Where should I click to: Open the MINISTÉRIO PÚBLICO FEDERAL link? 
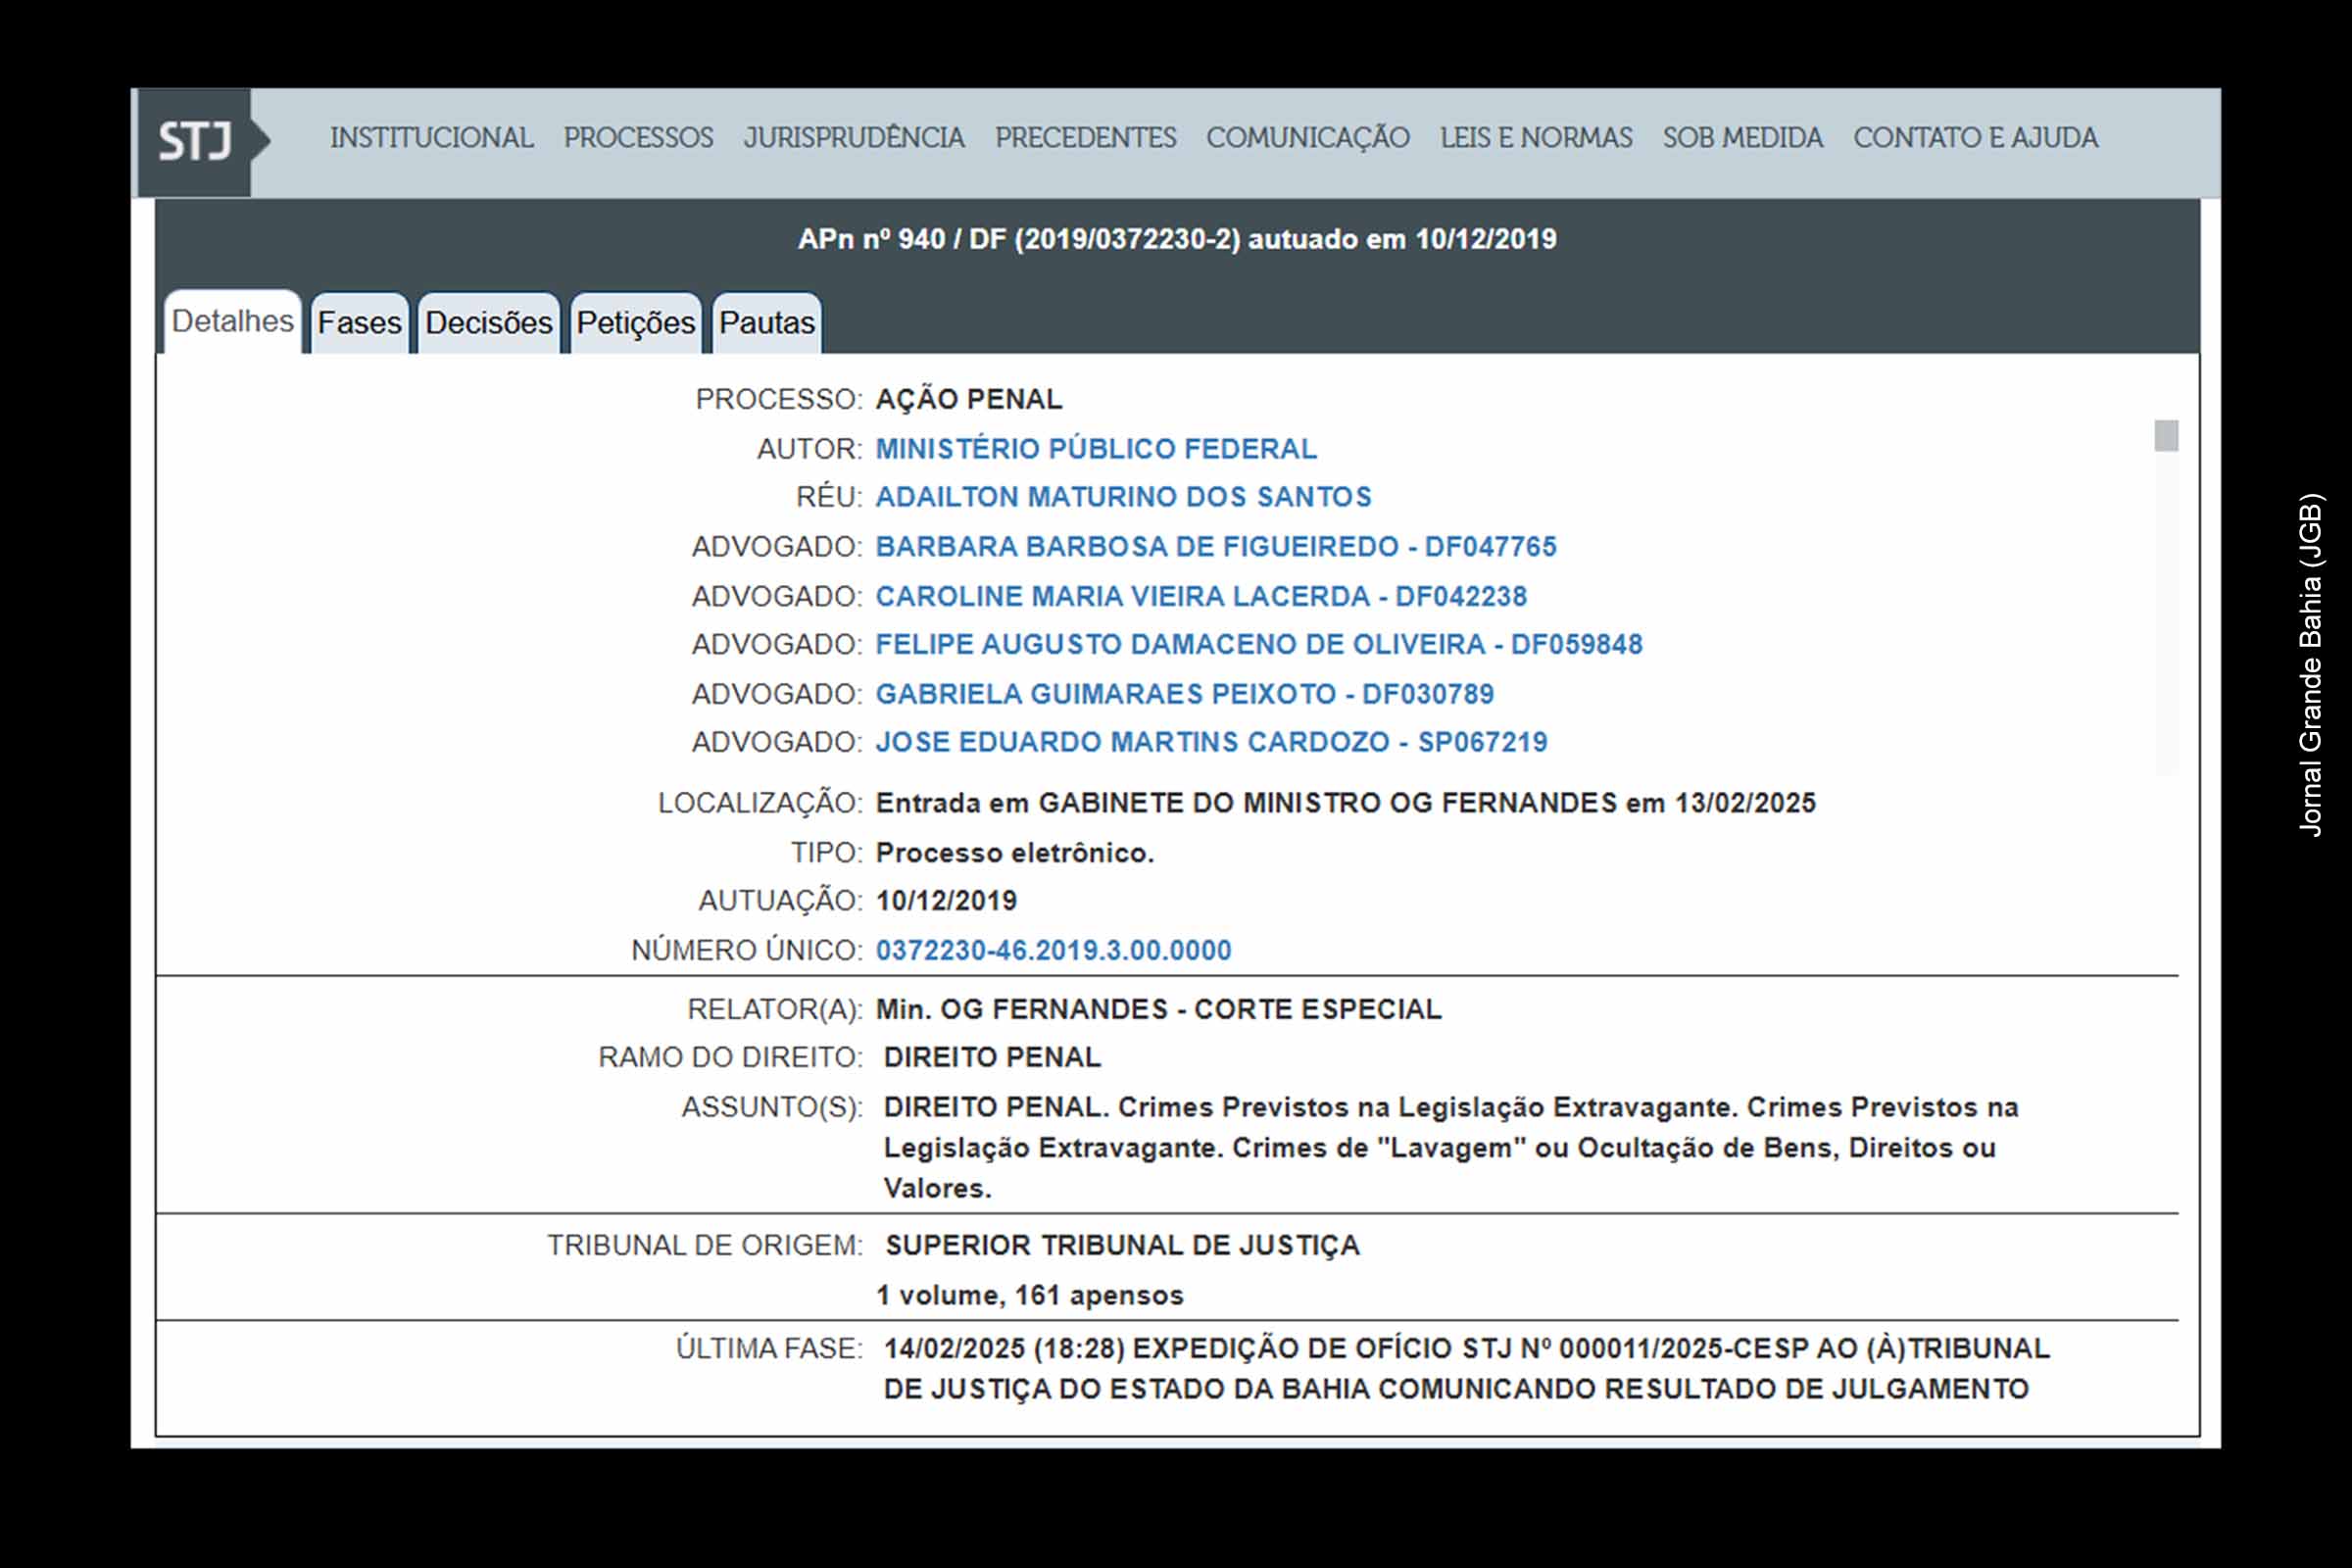tap(1096, 449)
